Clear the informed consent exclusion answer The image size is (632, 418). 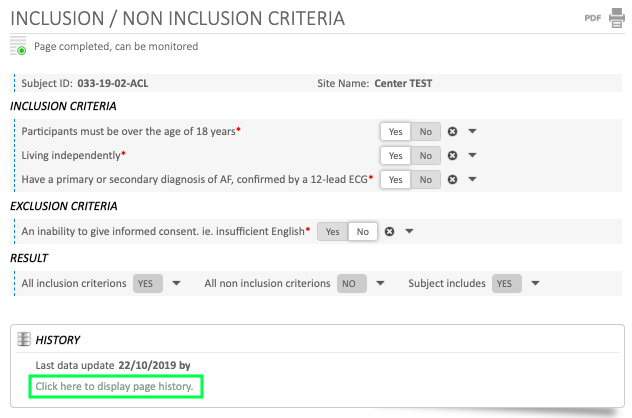(x=390, y=231)
